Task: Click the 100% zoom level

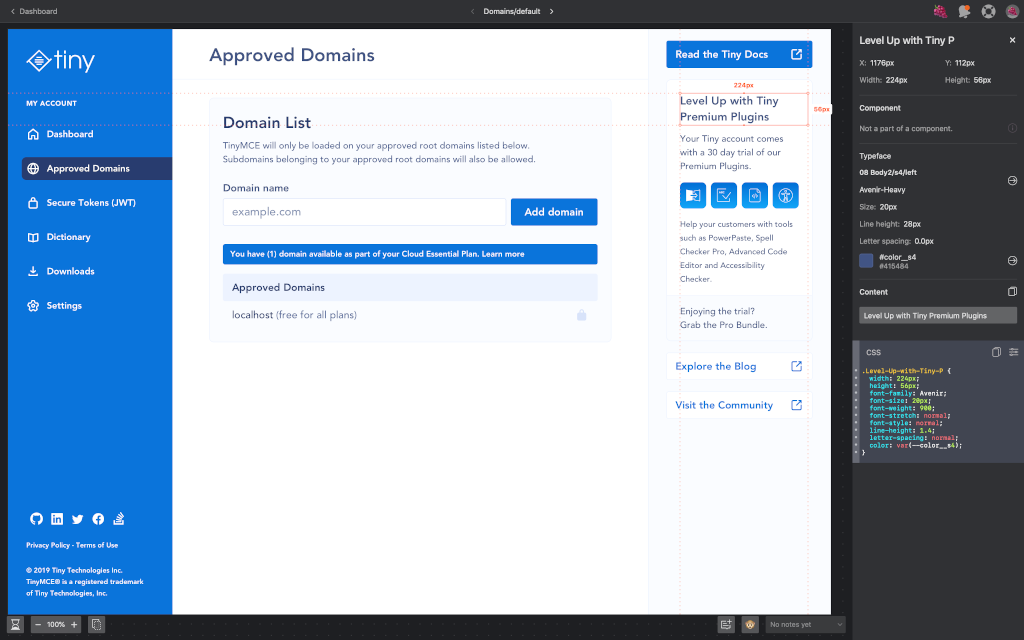Action: (x=56, y=624)
